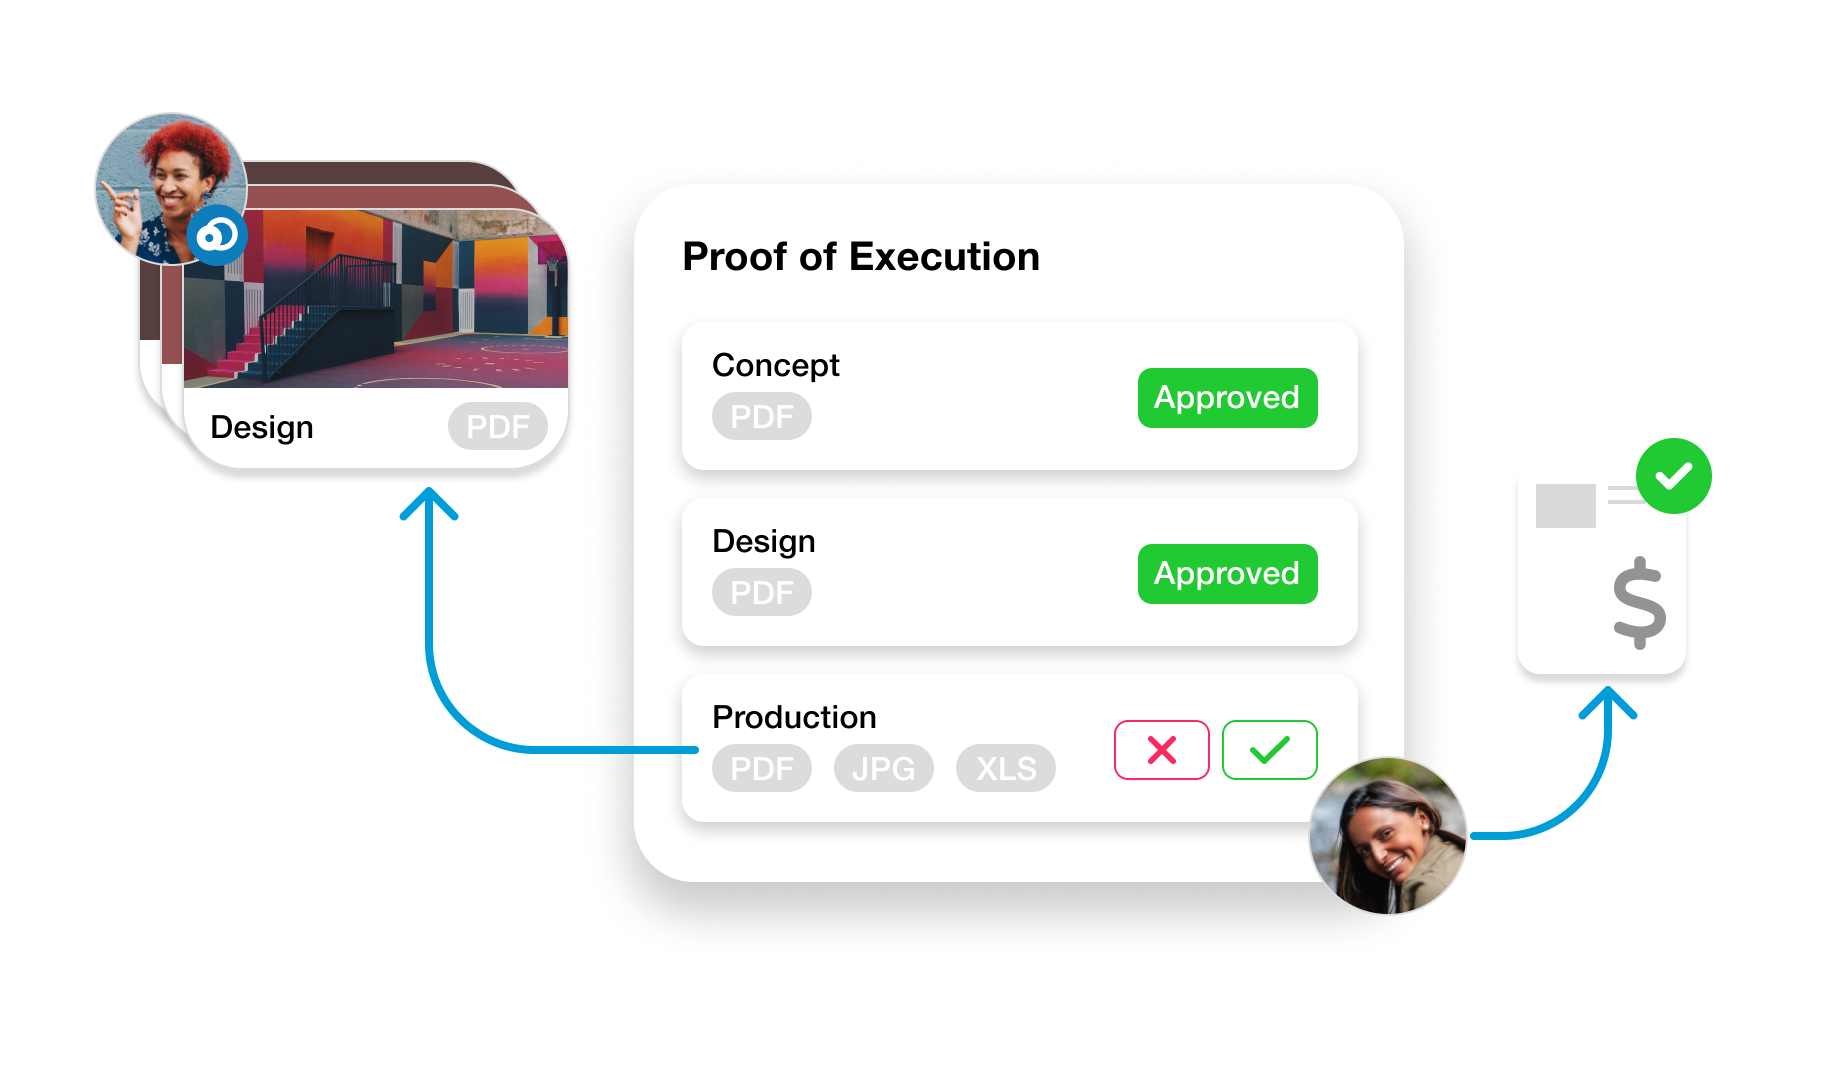The height and width of the screenshot is (1088, 1822).
Task: Click the gray image placeholder on the invoice
Action: point(1565,506)
